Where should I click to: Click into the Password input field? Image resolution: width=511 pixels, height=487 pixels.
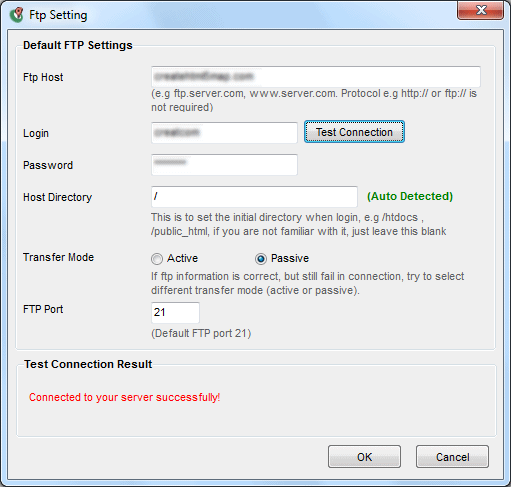point(224,165)
